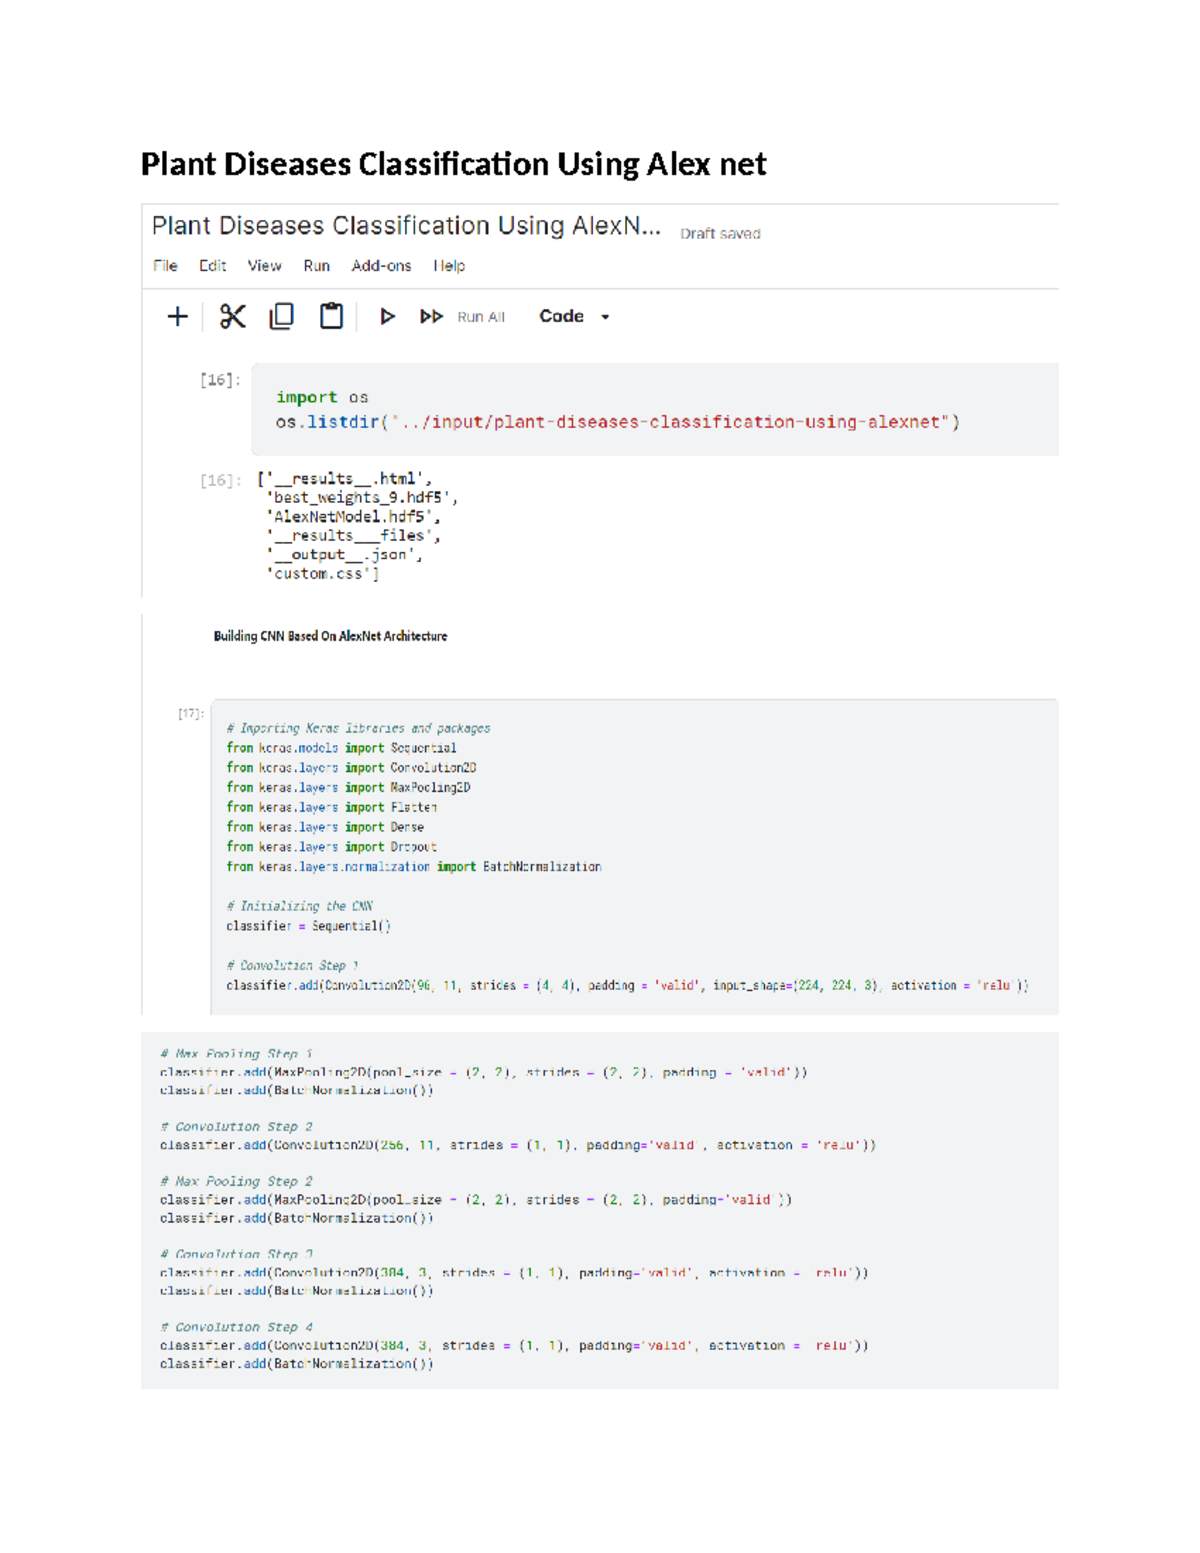1200x1553 pixels.
Task: Cut the cell using scissors icon
Action: click(232, 317)
